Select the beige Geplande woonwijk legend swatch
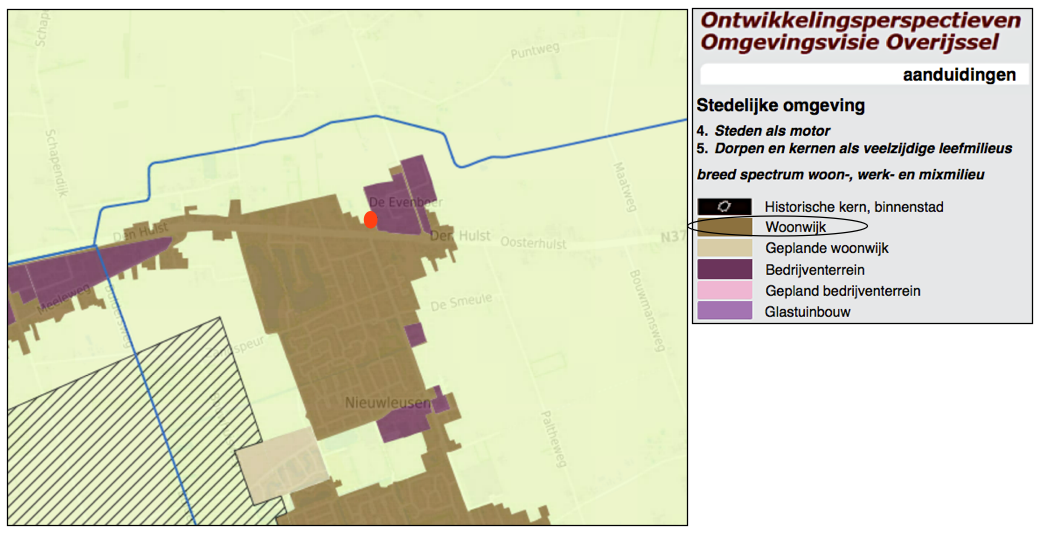The height and width of the screenshot is (536, 1041). click(x=724, y=248)
